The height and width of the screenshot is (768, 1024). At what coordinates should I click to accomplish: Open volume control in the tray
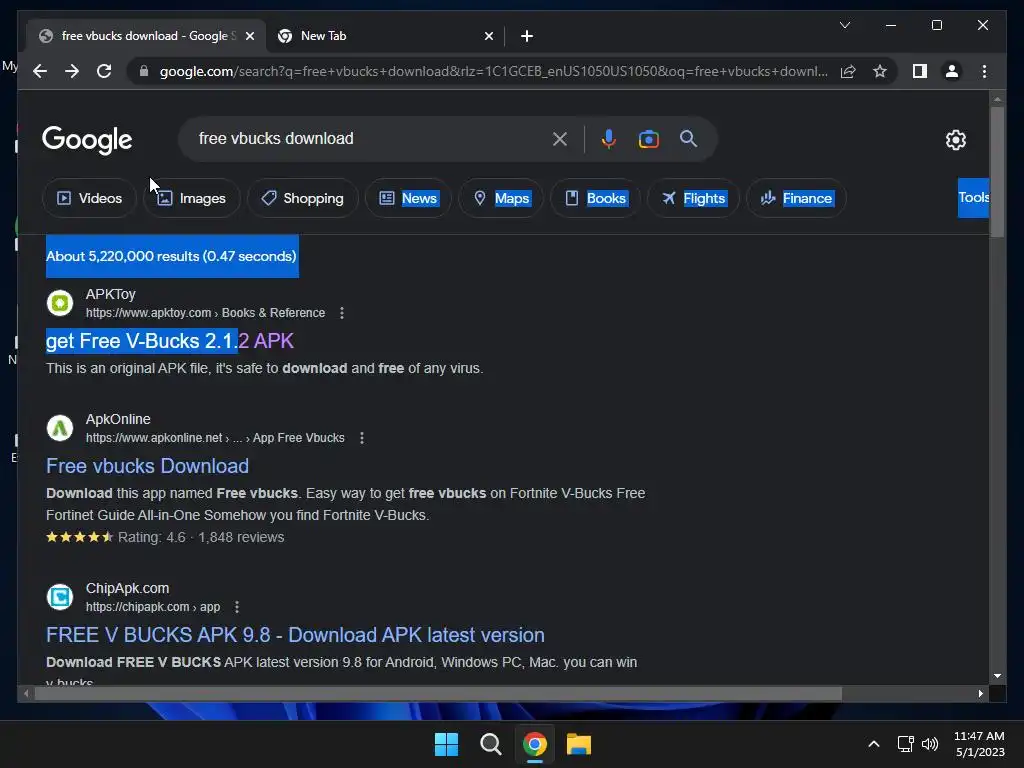(929, 744)
